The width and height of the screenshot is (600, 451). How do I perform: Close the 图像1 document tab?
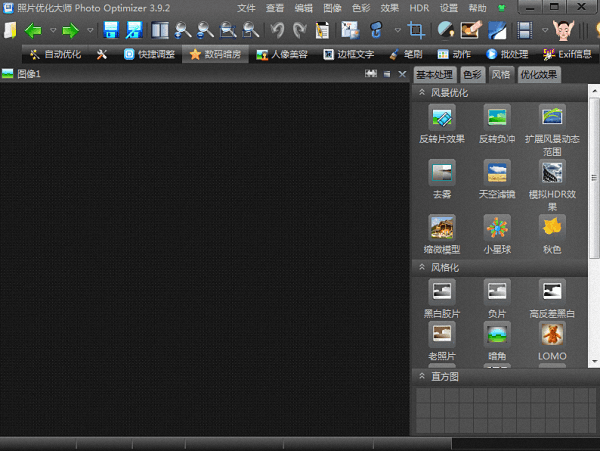point(402,74)
